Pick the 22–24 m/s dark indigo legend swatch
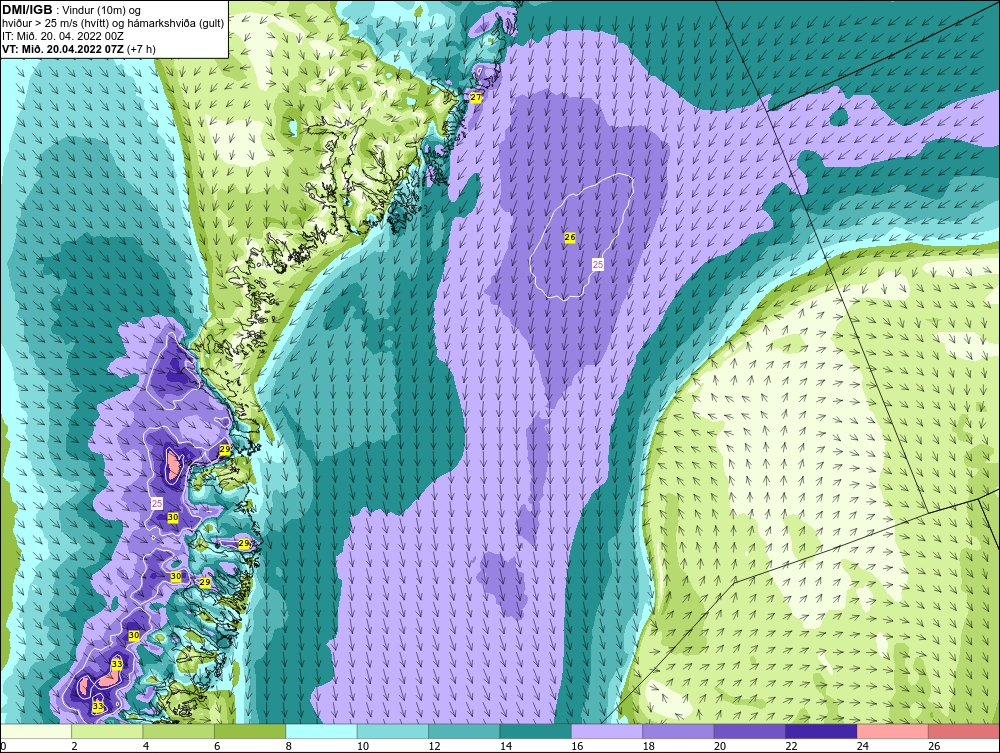1000x753 pixels. click(821, 731)
